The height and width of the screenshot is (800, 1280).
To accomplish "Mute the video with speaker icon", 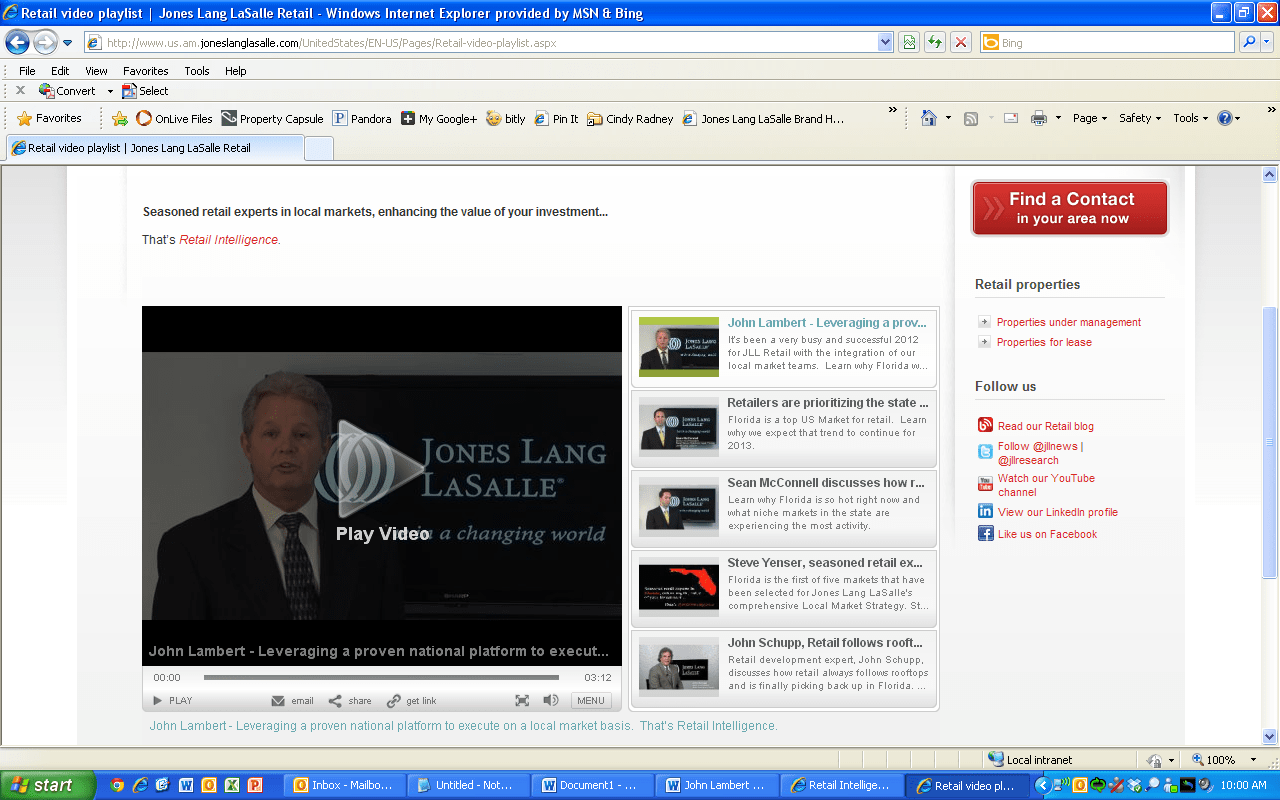I will click(551, 701).
